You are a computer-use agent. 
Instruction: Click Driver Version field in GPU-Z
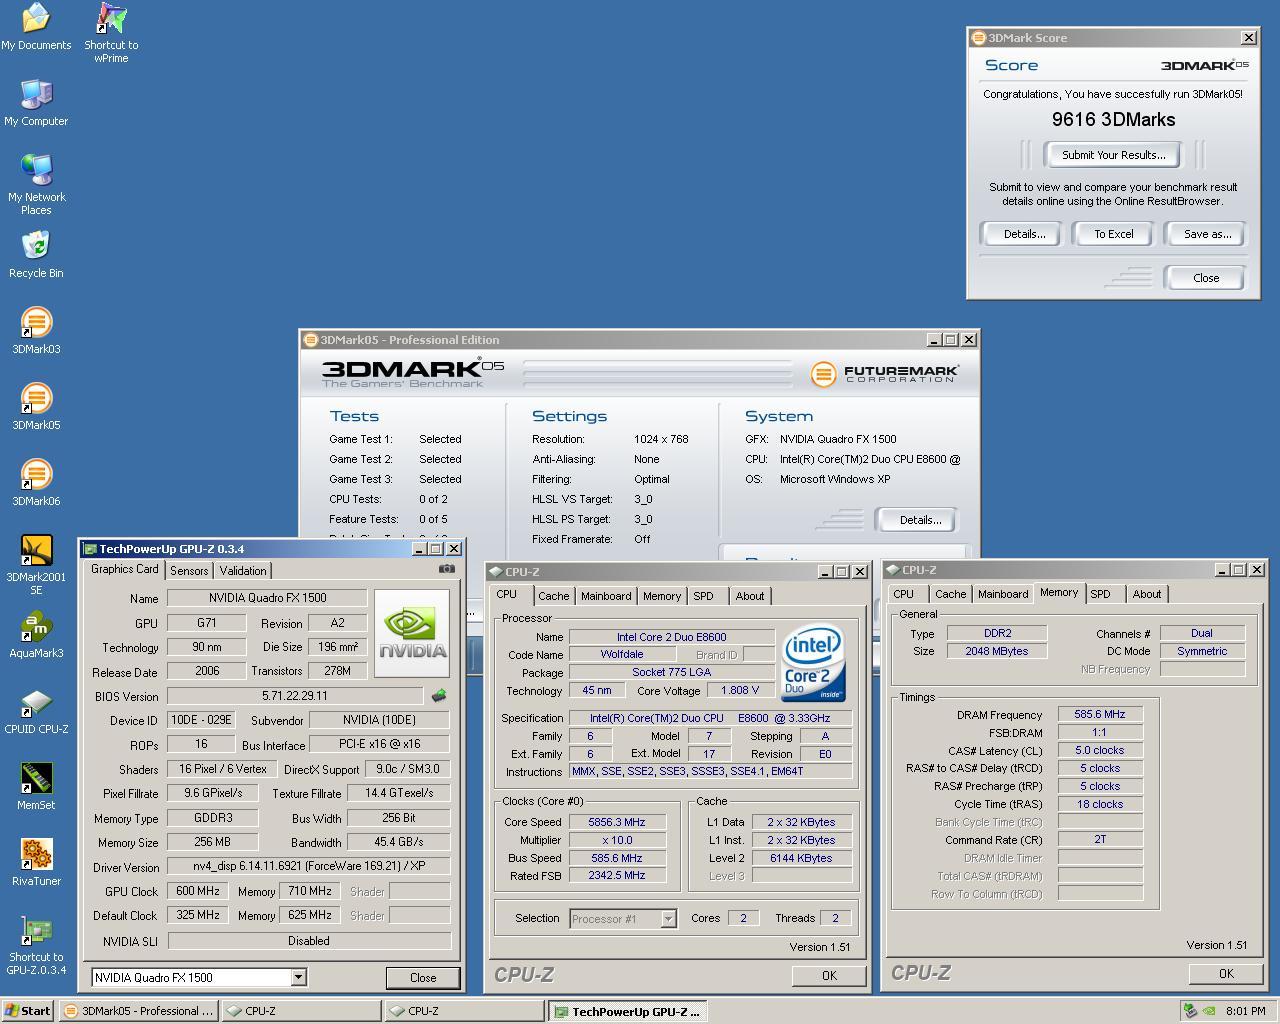coord(308,866)
